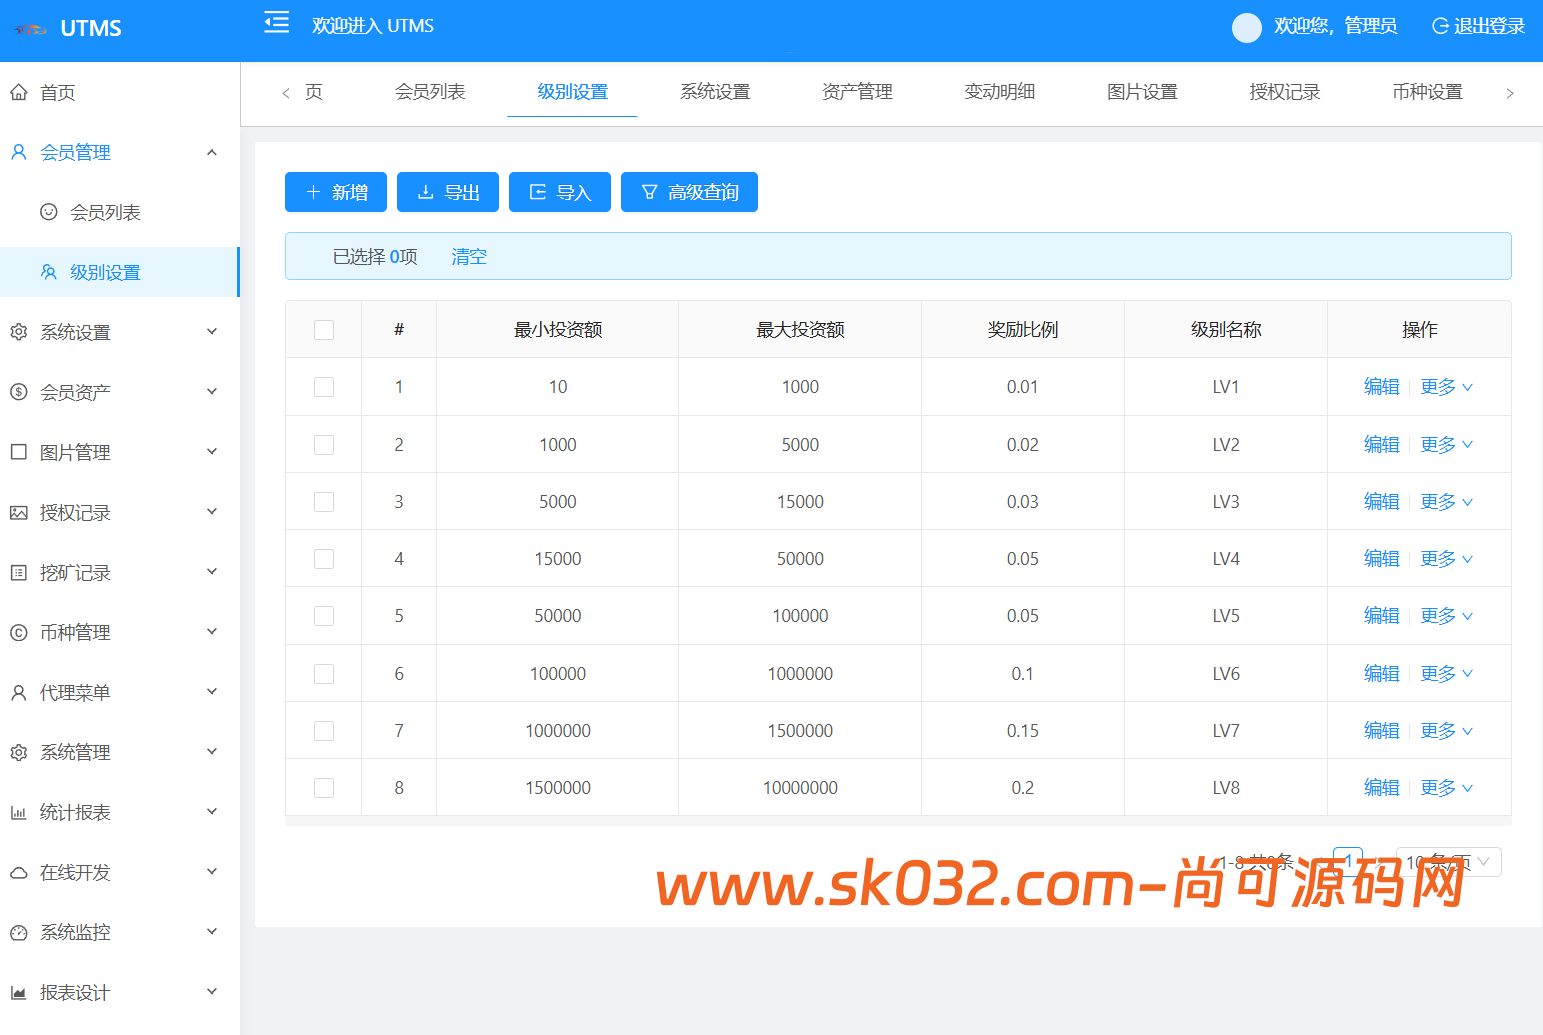
Task: Click the 新增 add button
Action: [x=336, y=192]
